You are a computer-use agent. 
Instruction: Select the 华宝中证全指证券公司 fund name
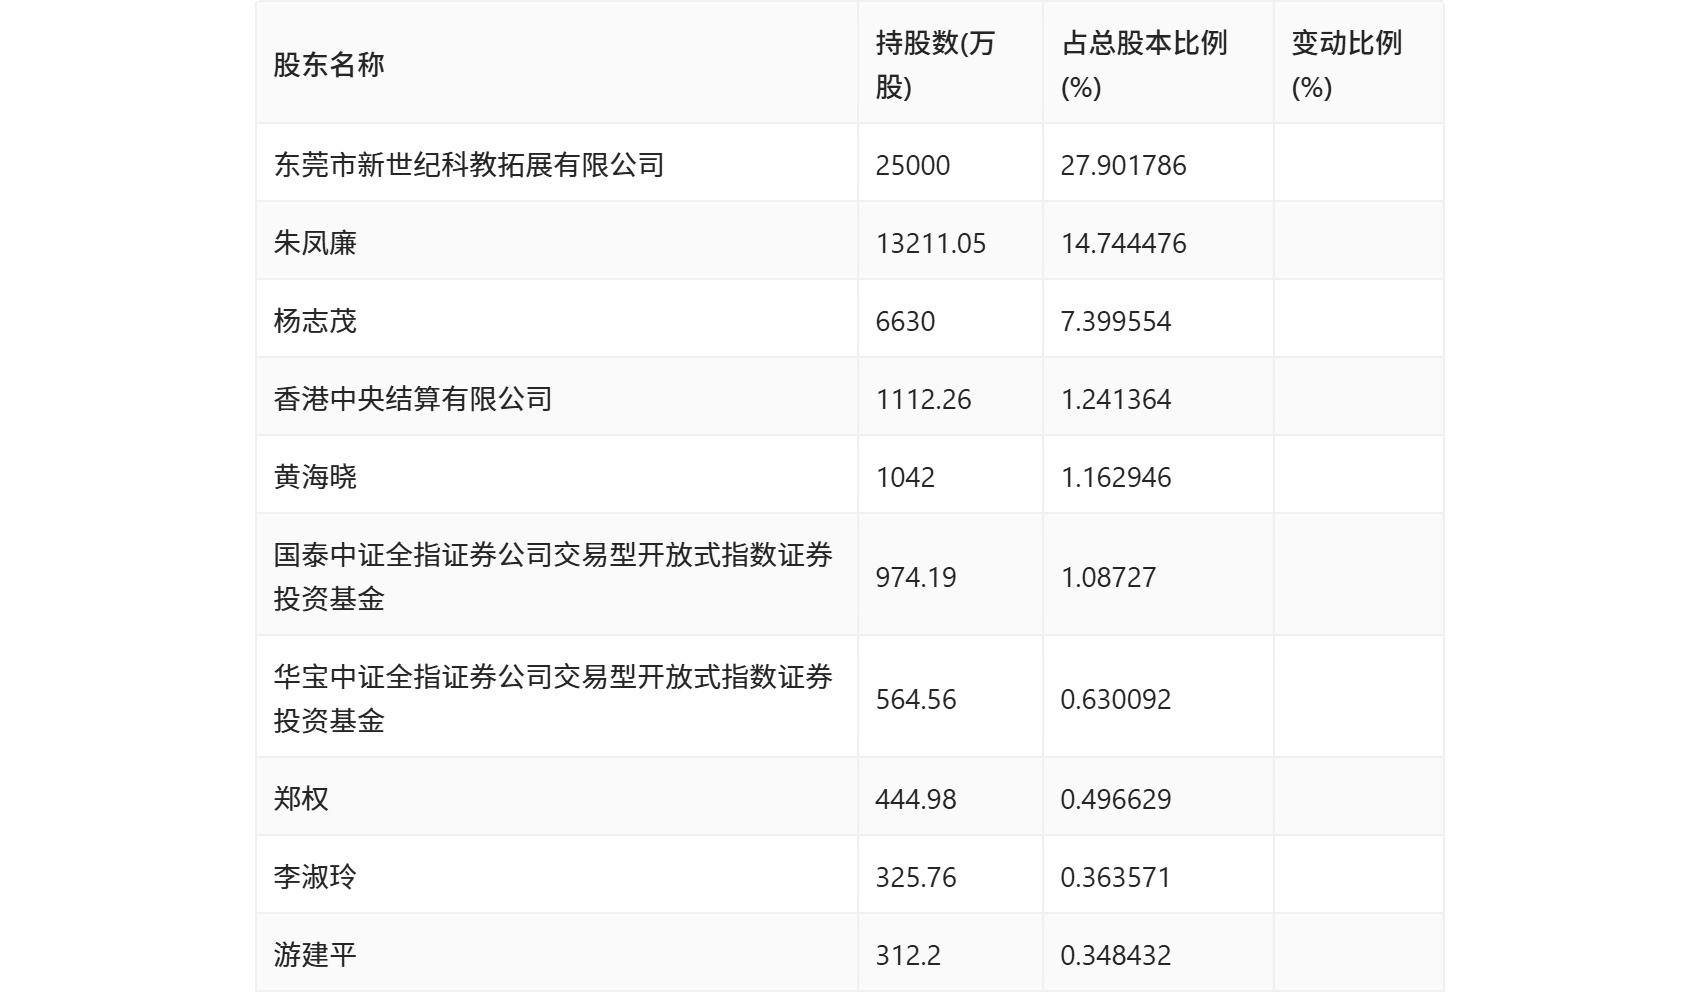(x=553, y=699)
